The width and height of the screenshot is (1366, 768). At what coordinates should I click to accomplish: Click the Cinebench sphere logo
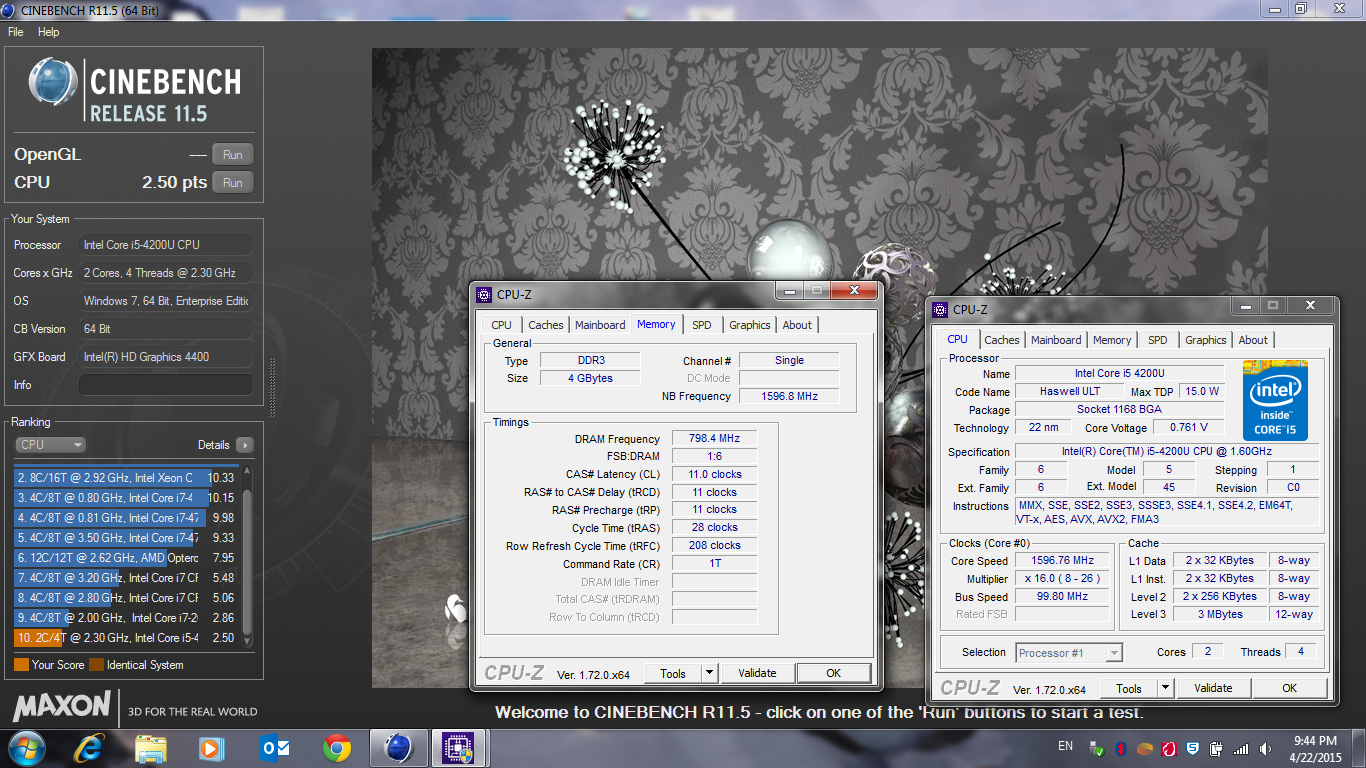click(x=53, y=83)
